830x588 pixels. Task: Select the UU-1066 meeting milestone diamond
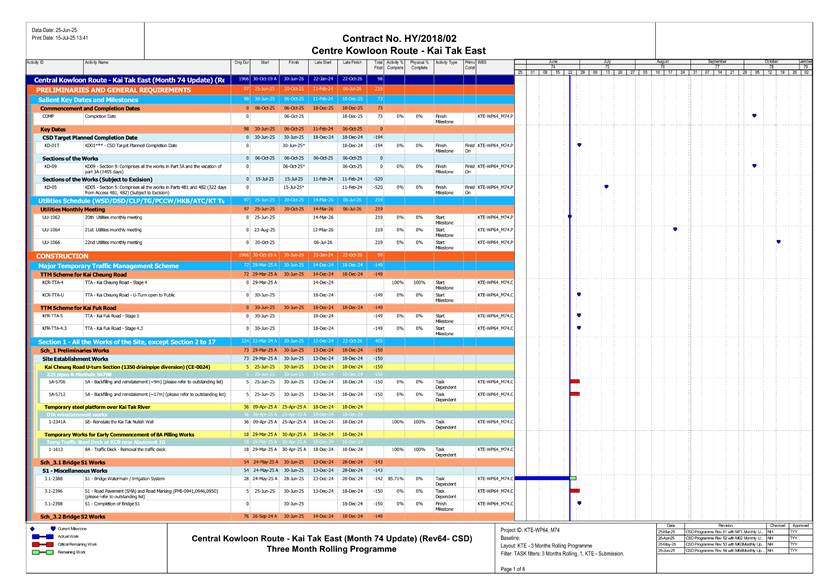[779, 242]
